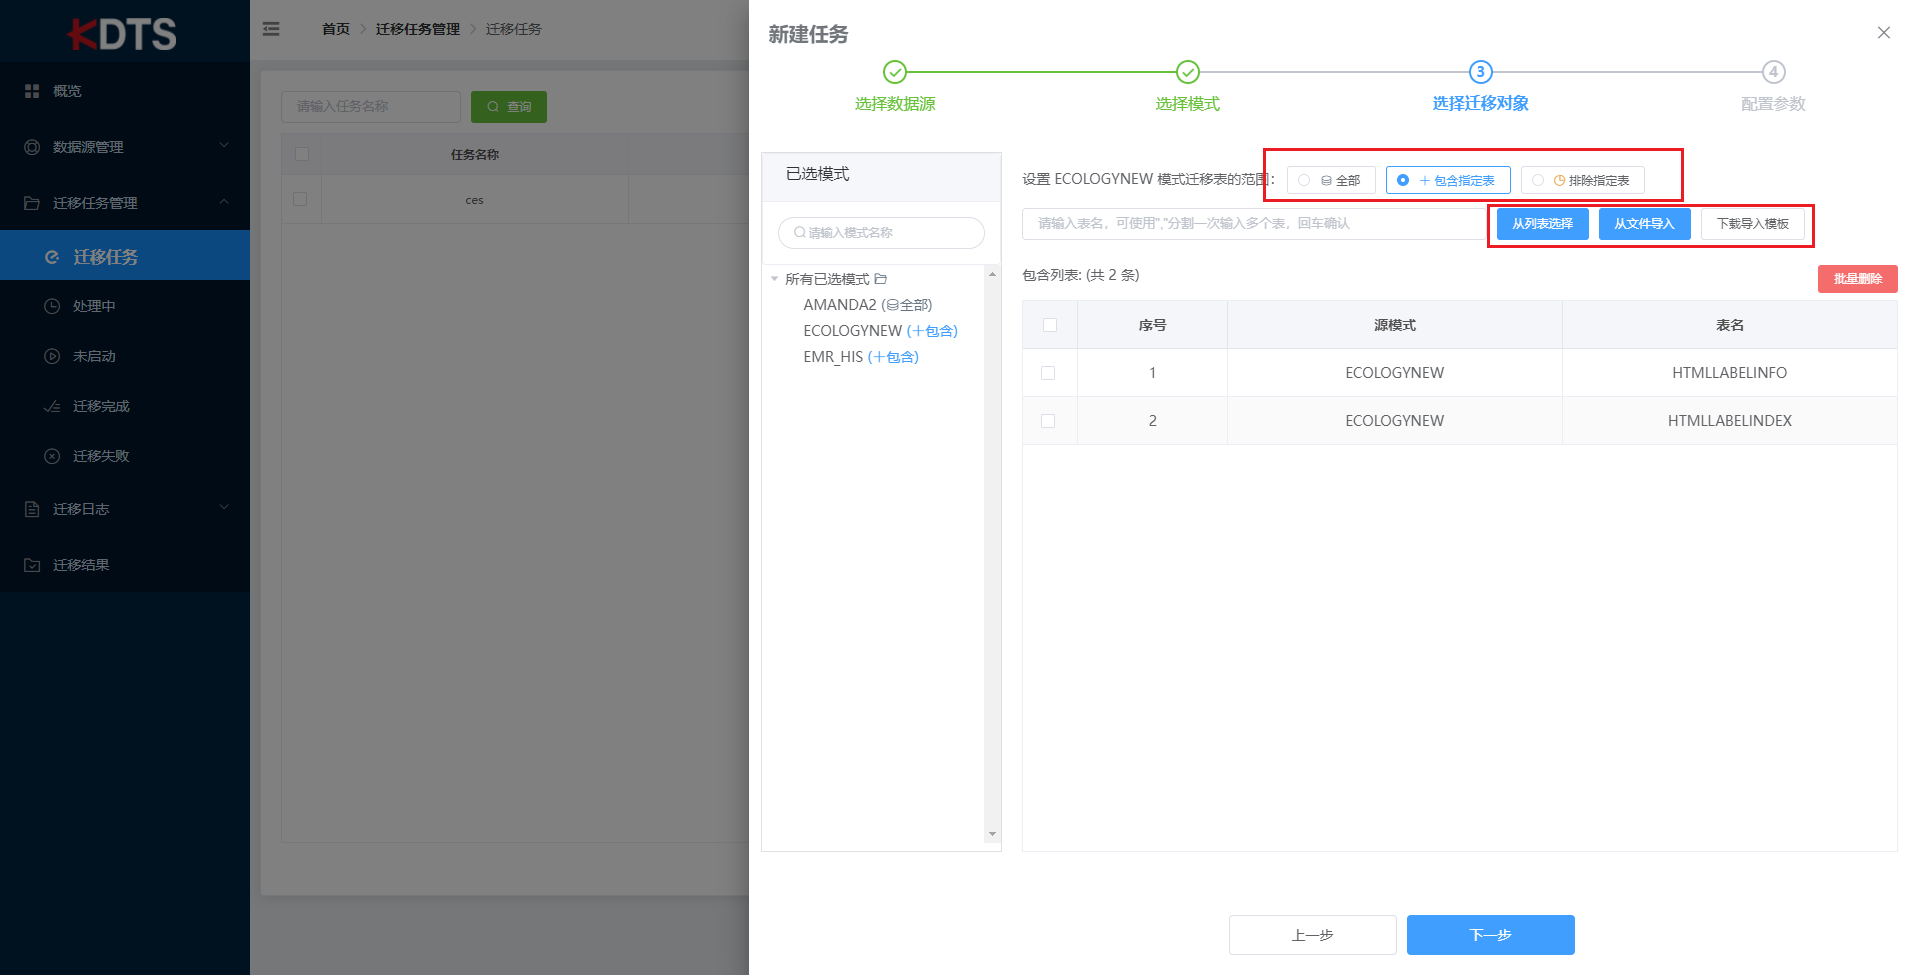Click the folder icon beside 所有已选模式
The image size is (1920, 975).
click(881, 279)
